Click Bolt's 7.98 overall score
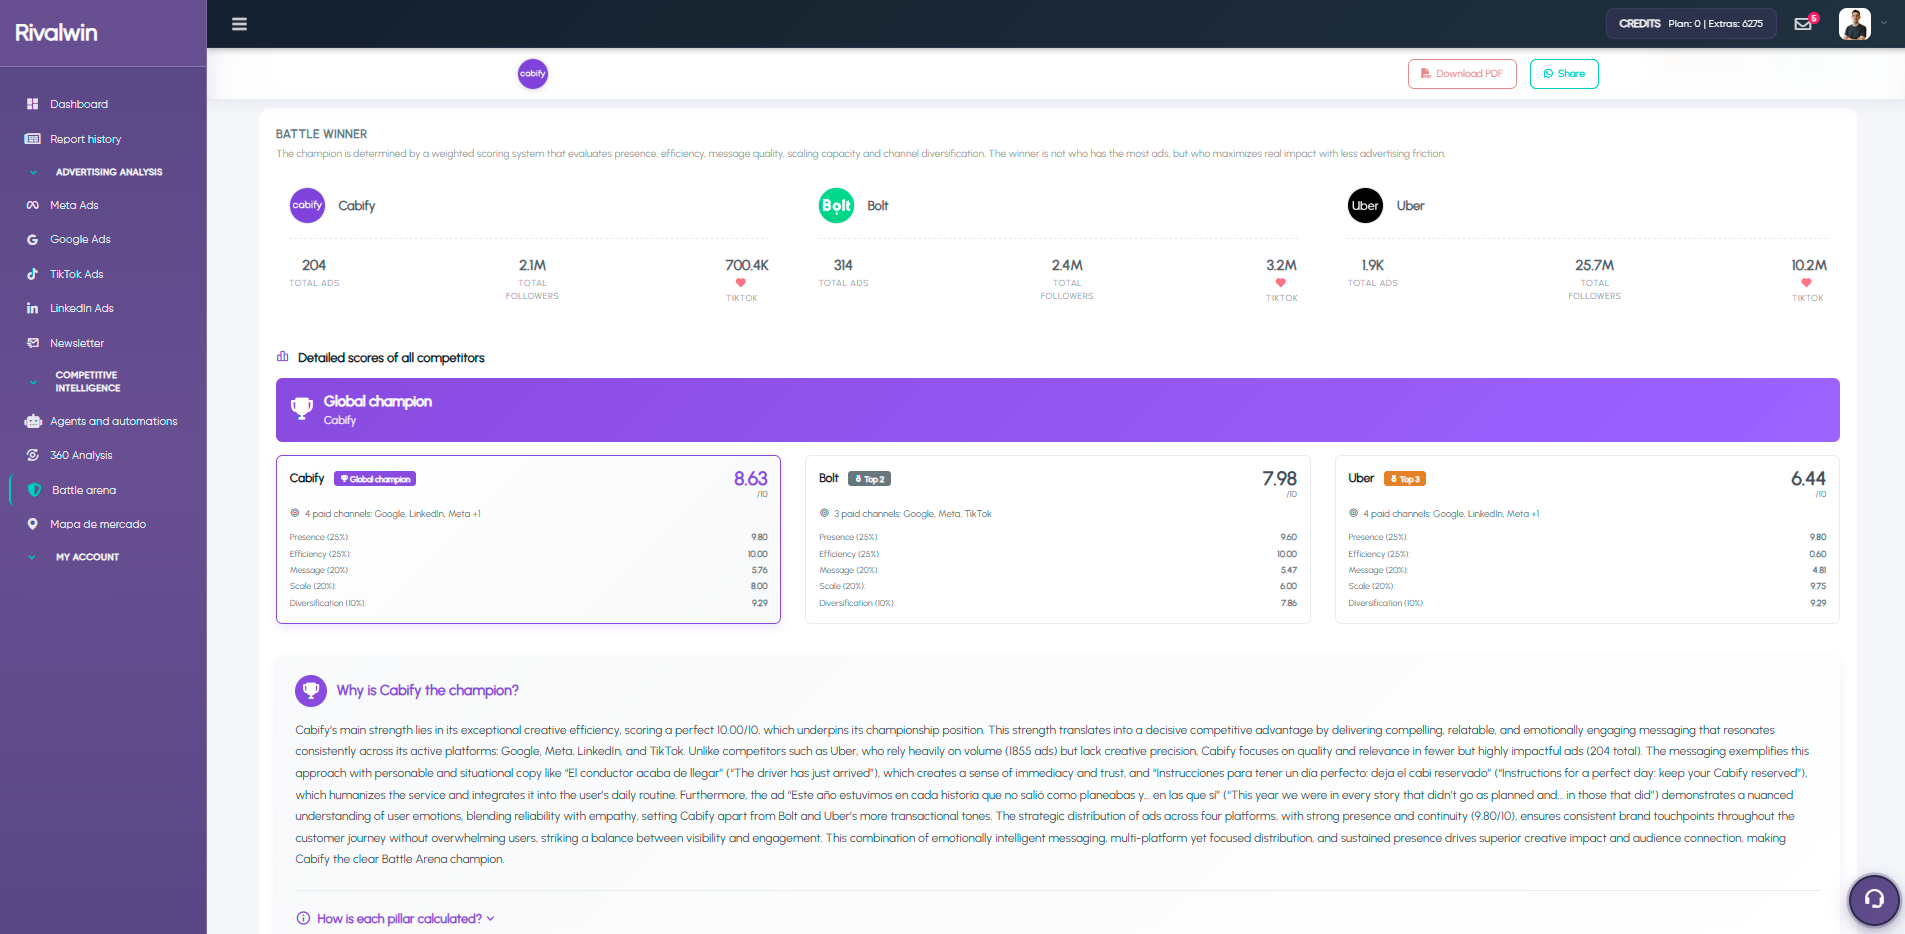Viewport: 1905px width, 934px height. tap(1280, 479)
